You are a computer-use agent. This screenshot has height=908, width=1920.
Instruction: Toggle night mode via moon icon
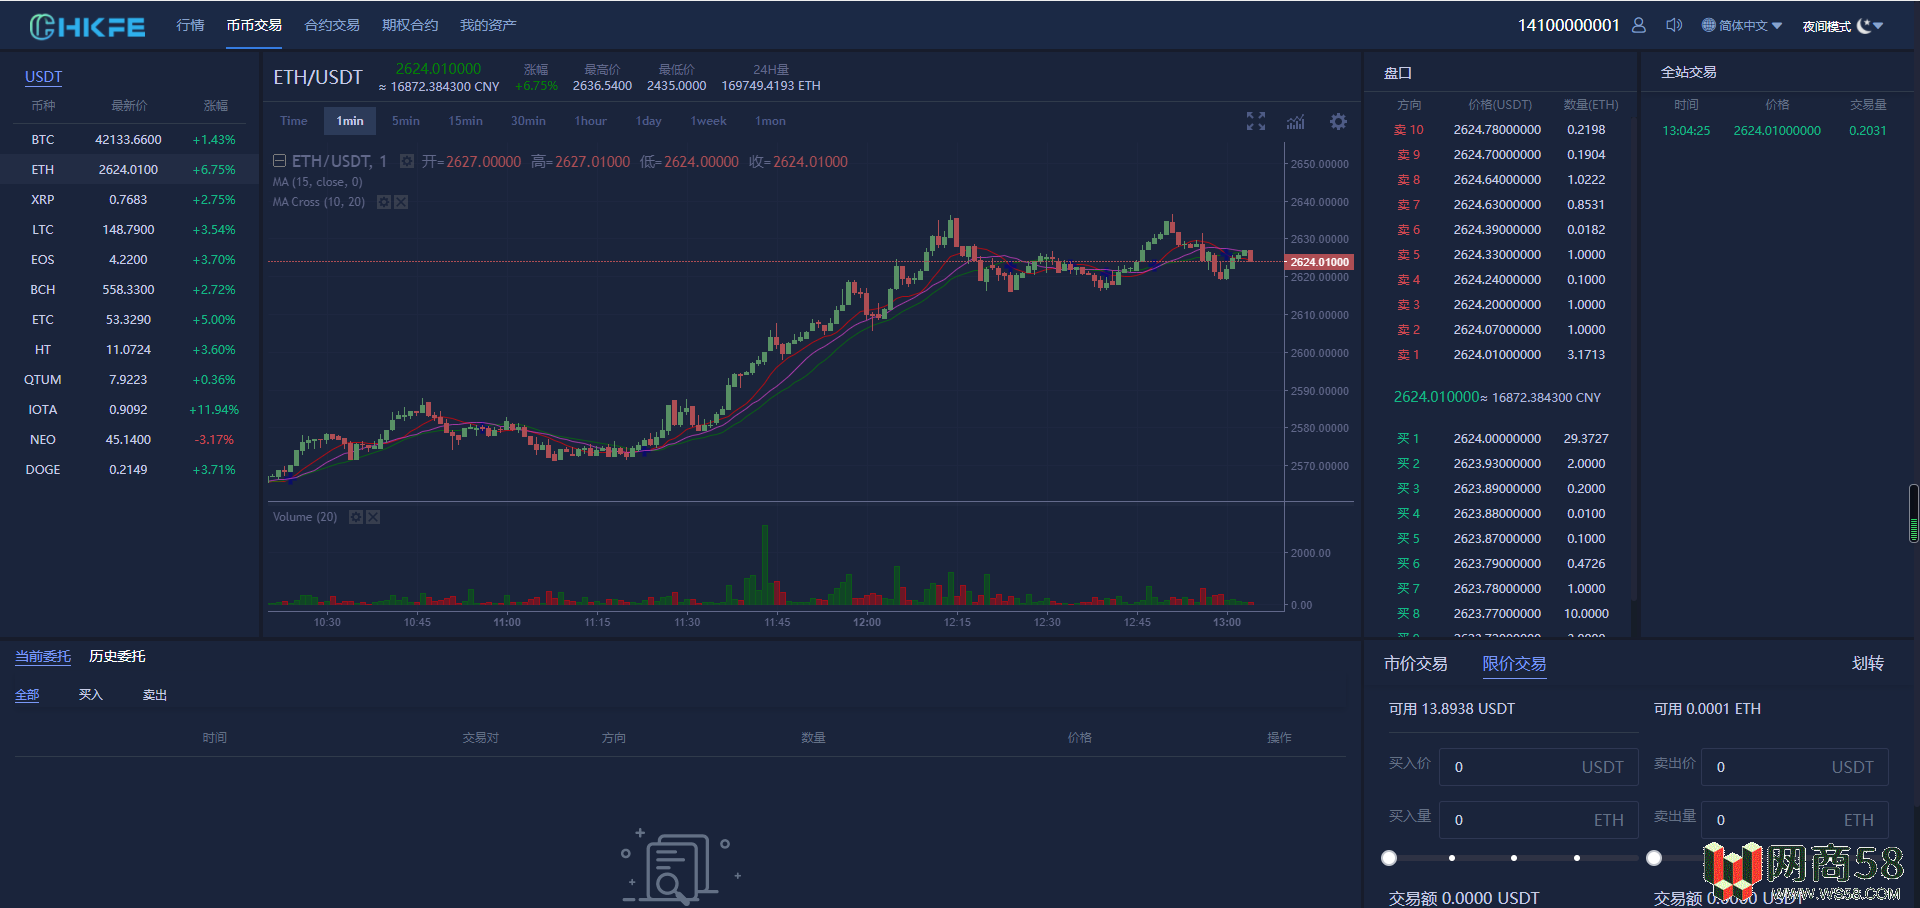1864,26
